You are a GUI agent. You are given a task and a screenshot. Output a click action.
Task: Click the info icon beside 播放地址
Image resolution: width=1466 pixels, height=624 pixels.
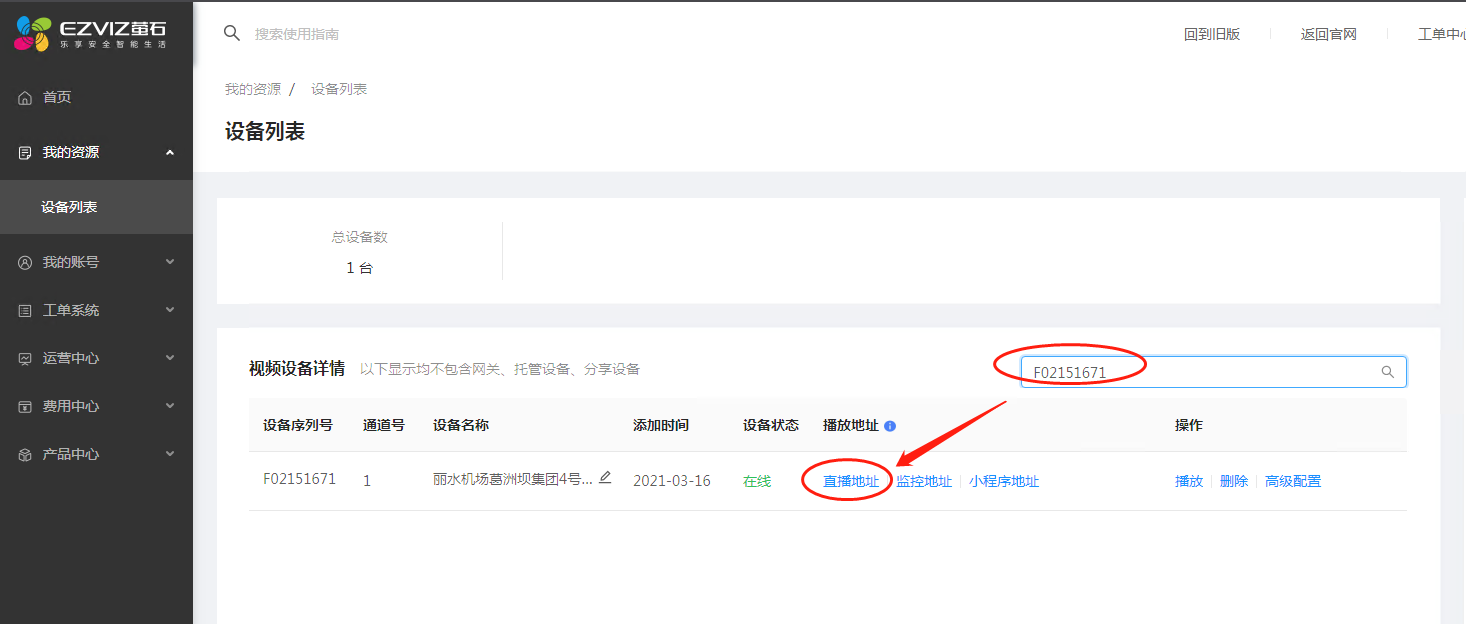coord(890,426)
